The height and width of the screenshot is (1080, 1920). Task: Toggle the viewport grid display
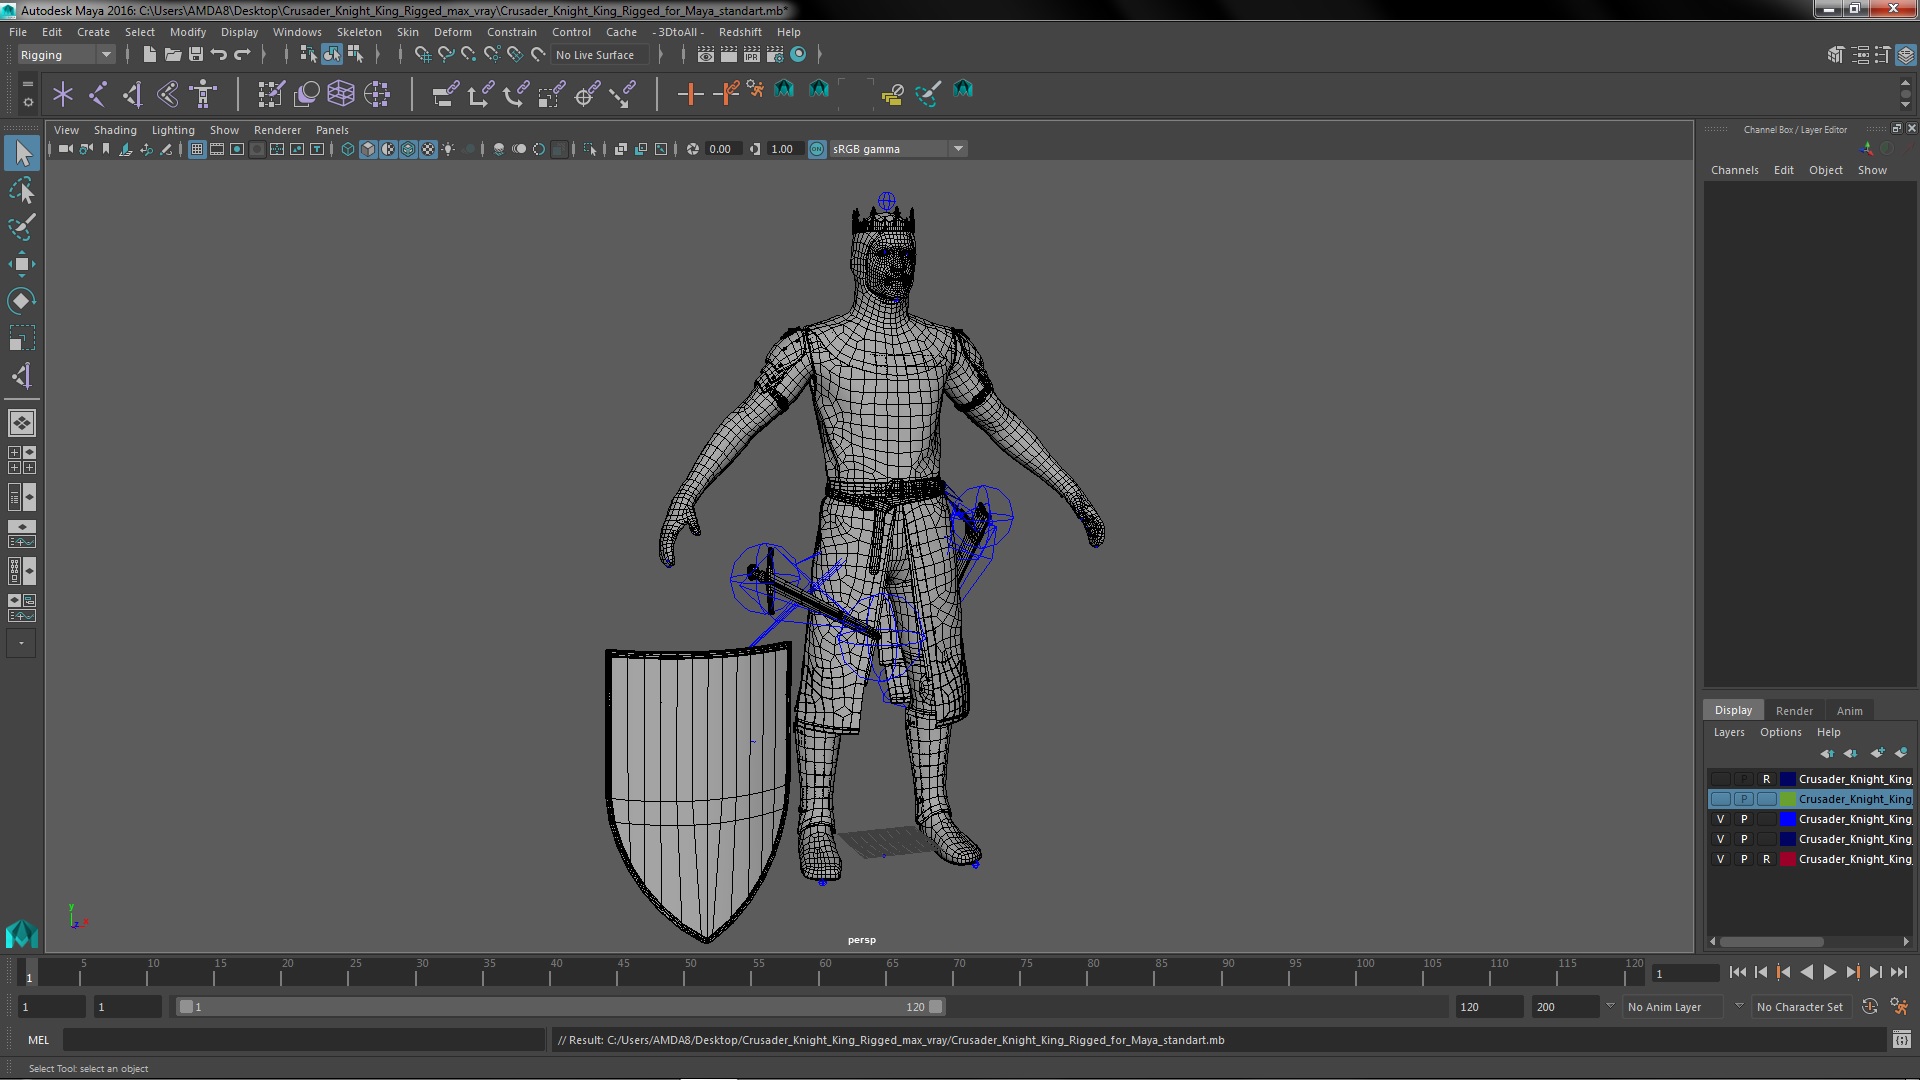pos(197,149)
